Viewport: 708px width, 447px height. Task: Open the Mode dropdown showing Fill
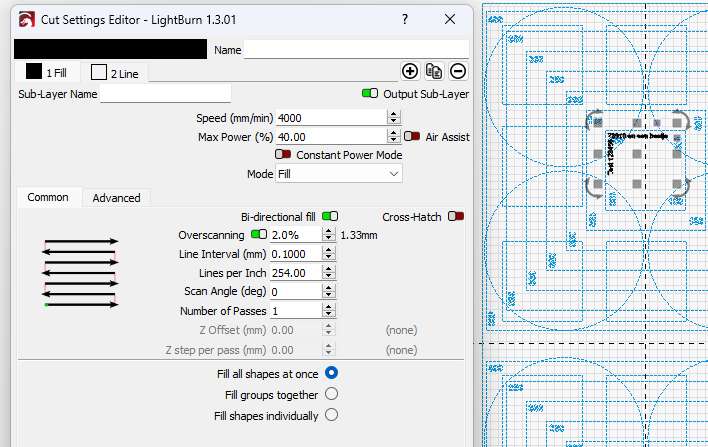339,174
